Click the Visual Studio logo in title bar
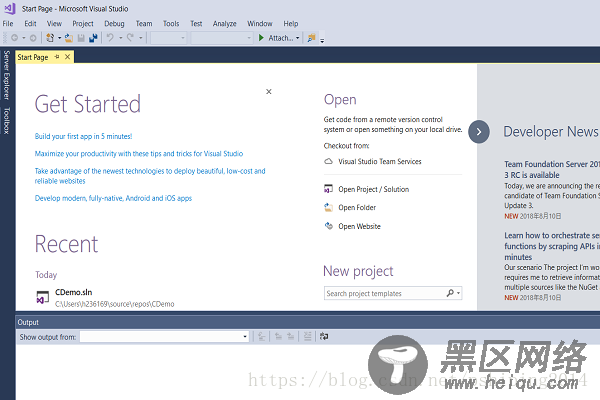Viewport: 600px width, 400px height. (10, 8)
